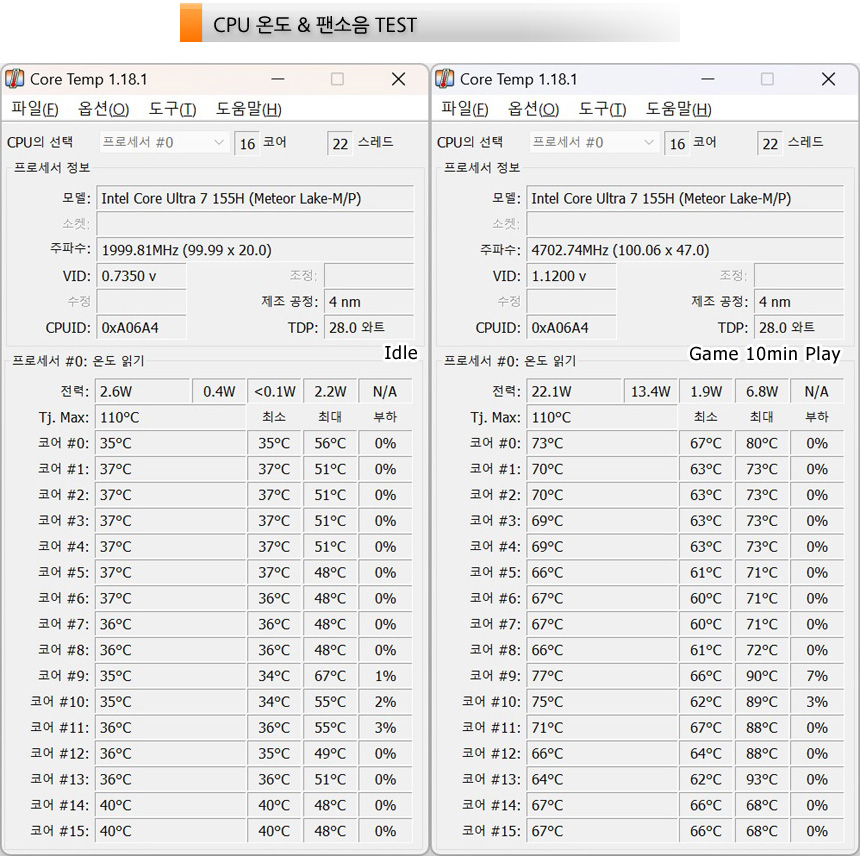
Task: Click 4 nm 제조 공정 value in left window
Action: (x=369, y=301)
